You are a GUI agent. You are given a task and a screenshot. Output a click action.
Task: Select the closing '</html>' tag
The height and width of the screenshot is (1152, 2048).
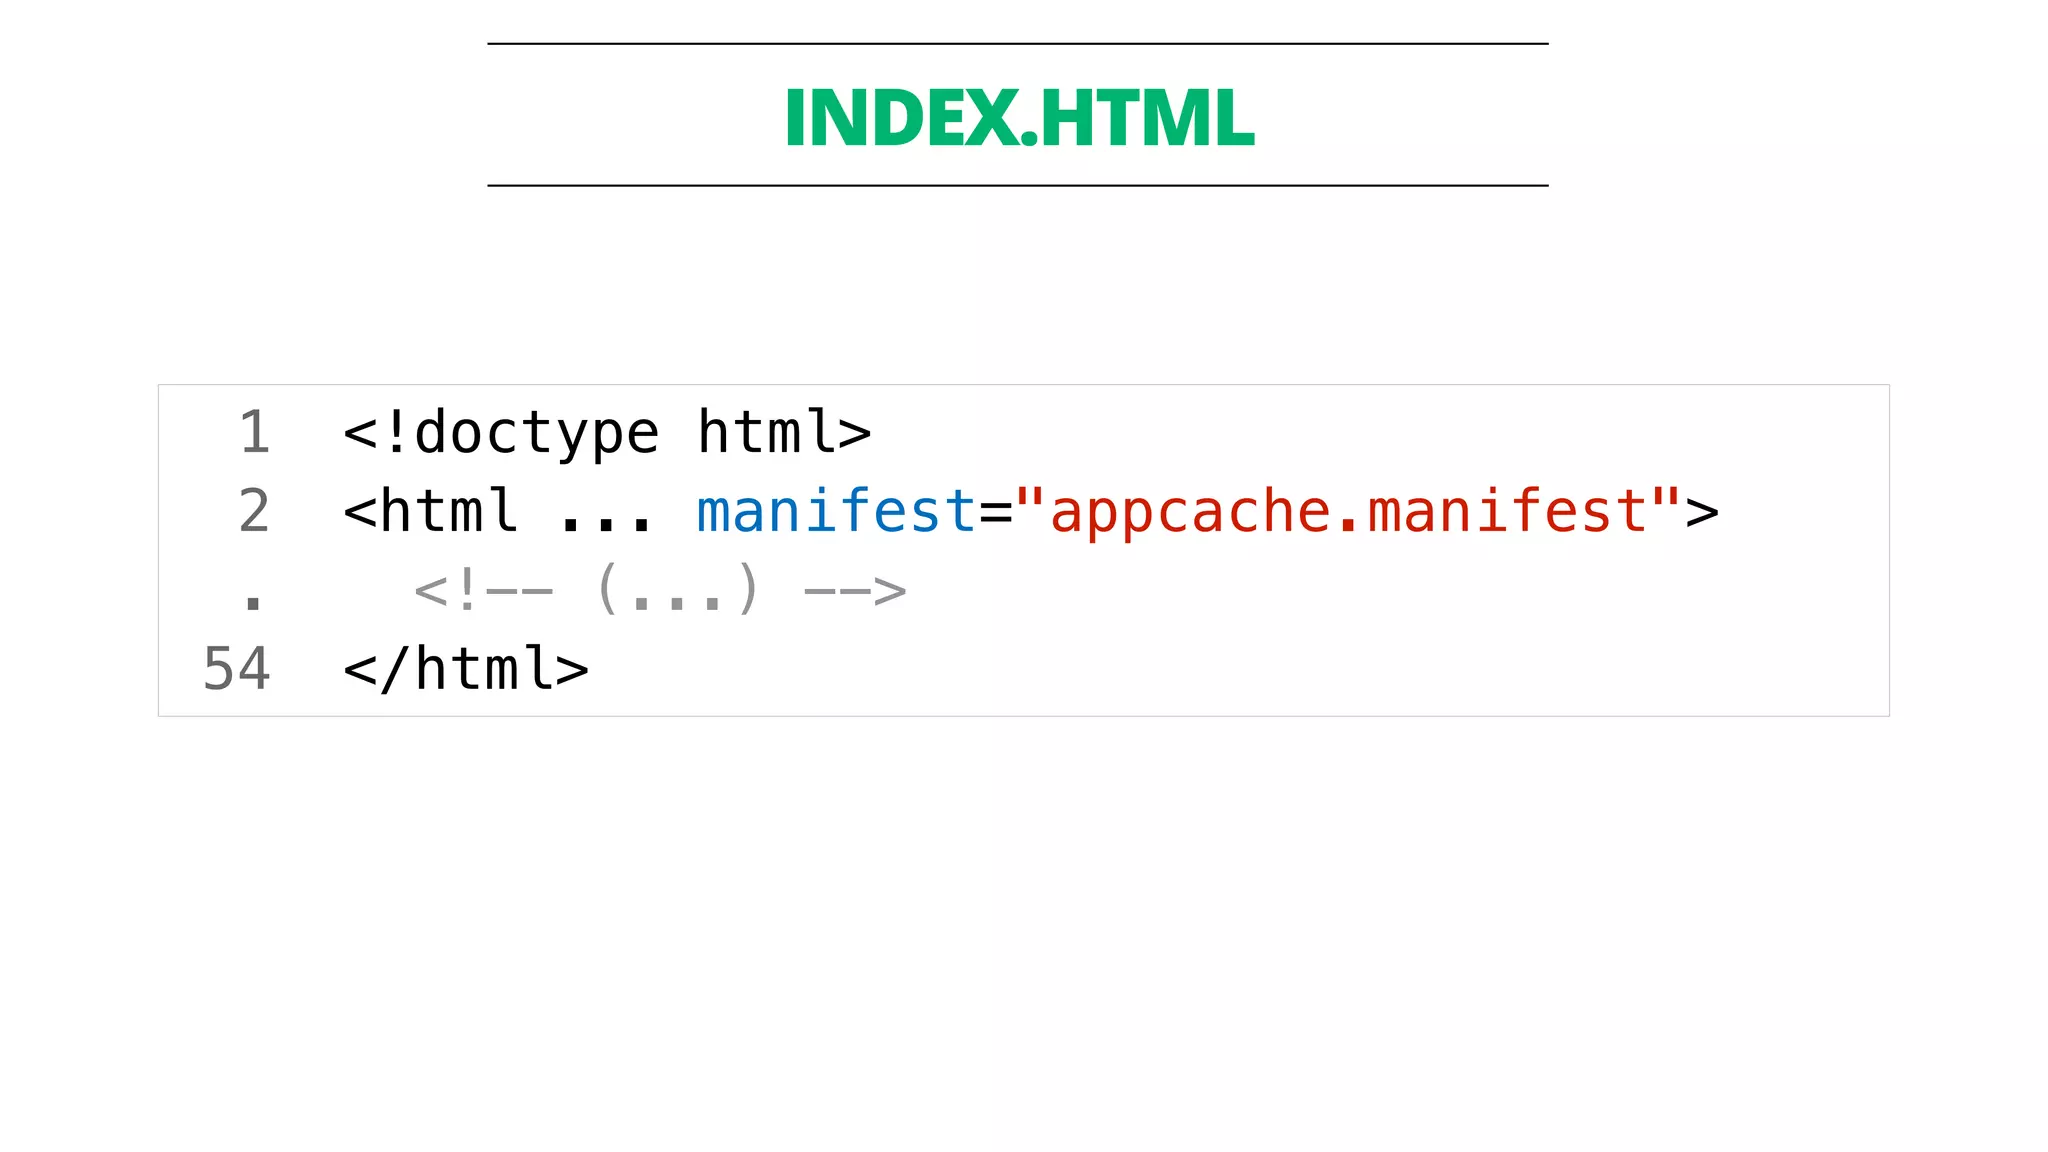pyautogui.click(x=466, y=669)
